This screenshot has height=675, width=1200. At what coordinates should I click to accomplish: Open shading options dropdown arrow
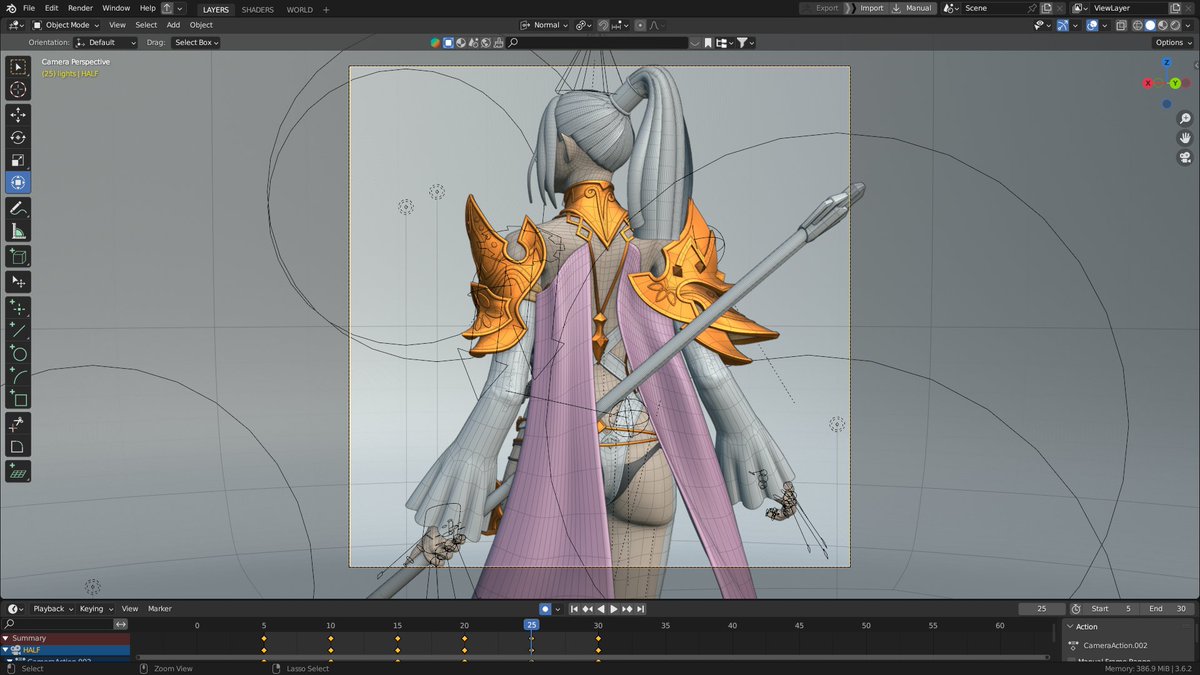[x=1190, y=25]
